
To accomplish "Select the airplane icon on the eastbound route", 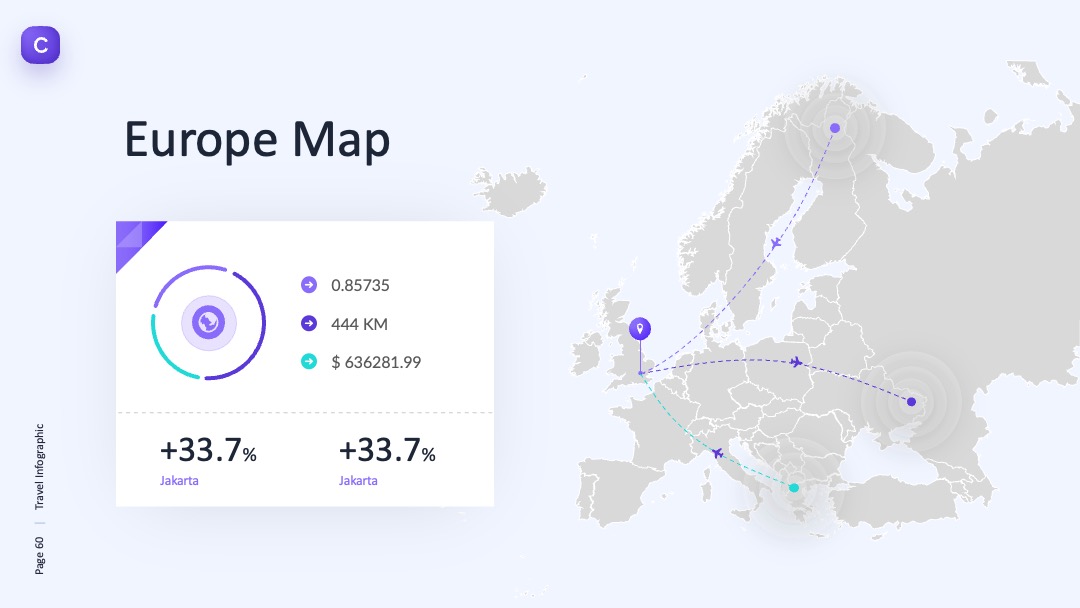I will click(x=796, y=361).
